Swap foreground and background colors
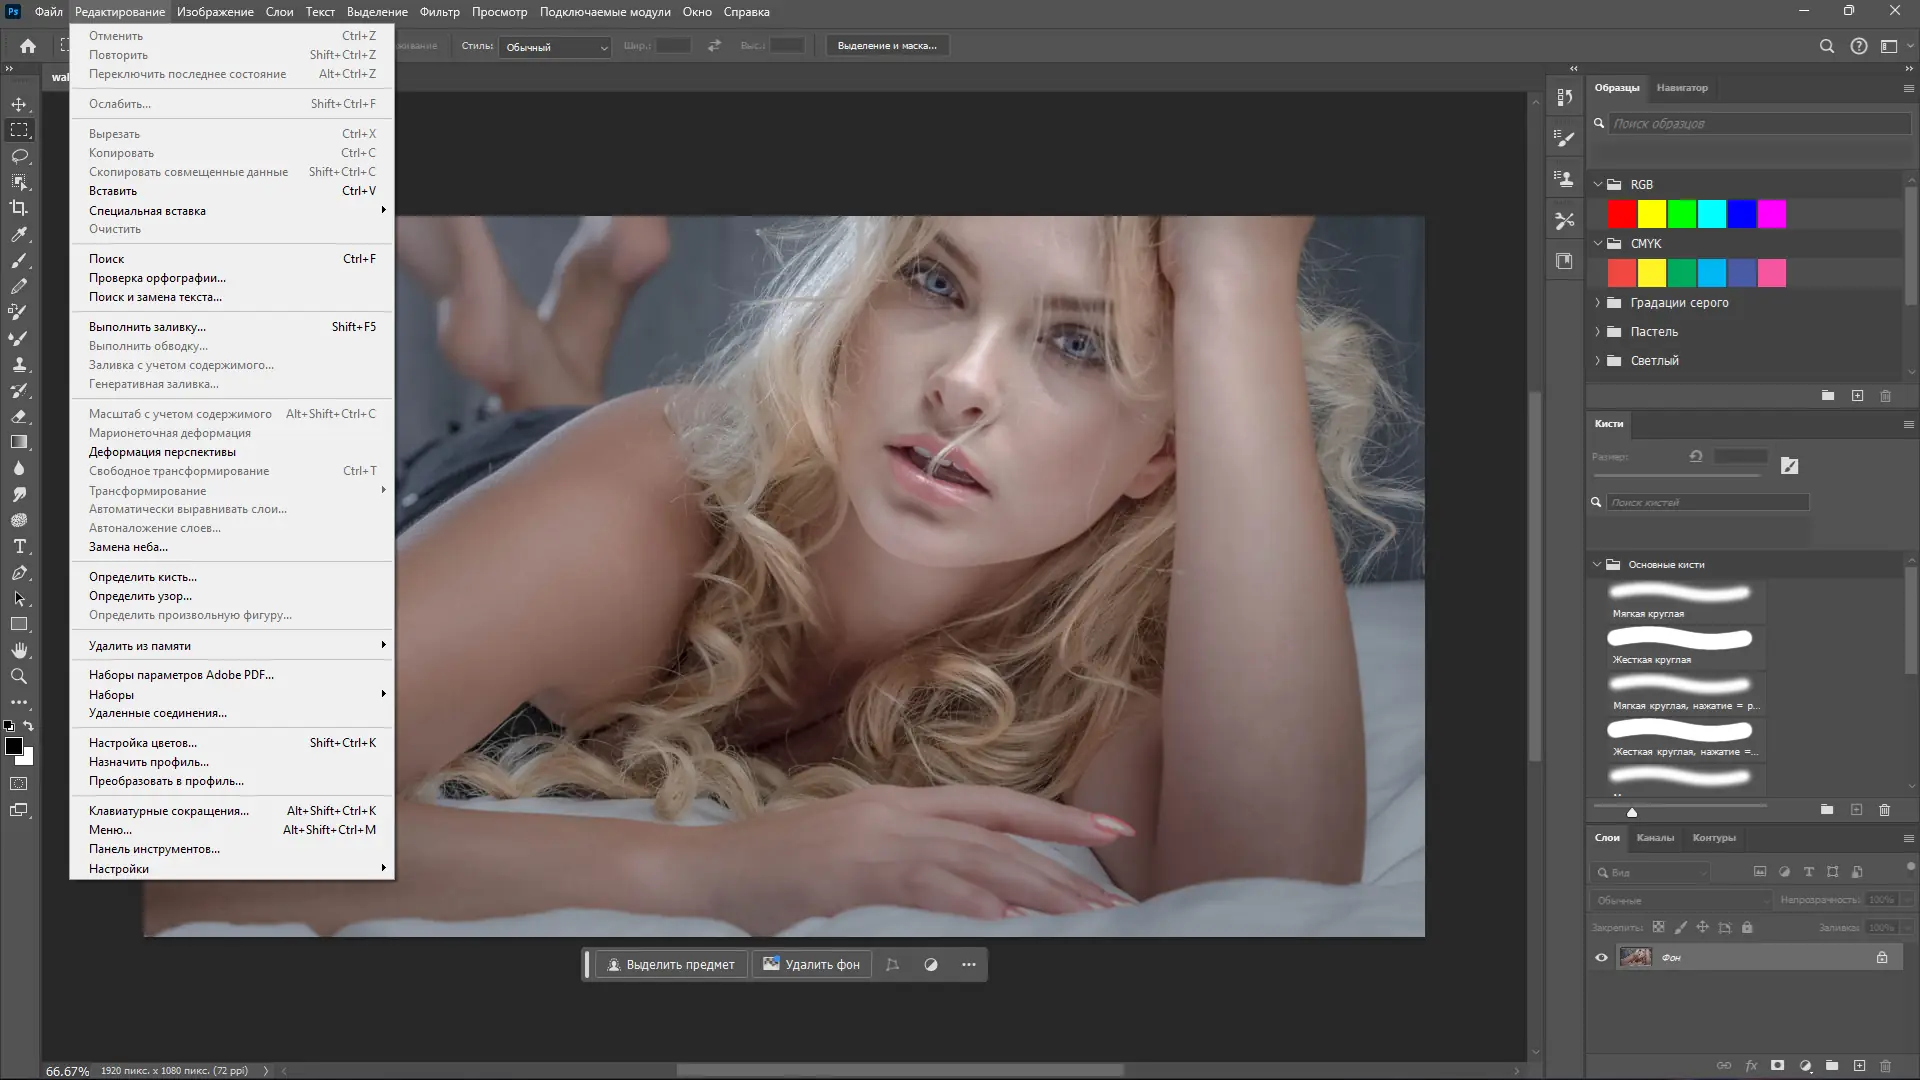The image size is (1920, 1080). pos(29,727)
